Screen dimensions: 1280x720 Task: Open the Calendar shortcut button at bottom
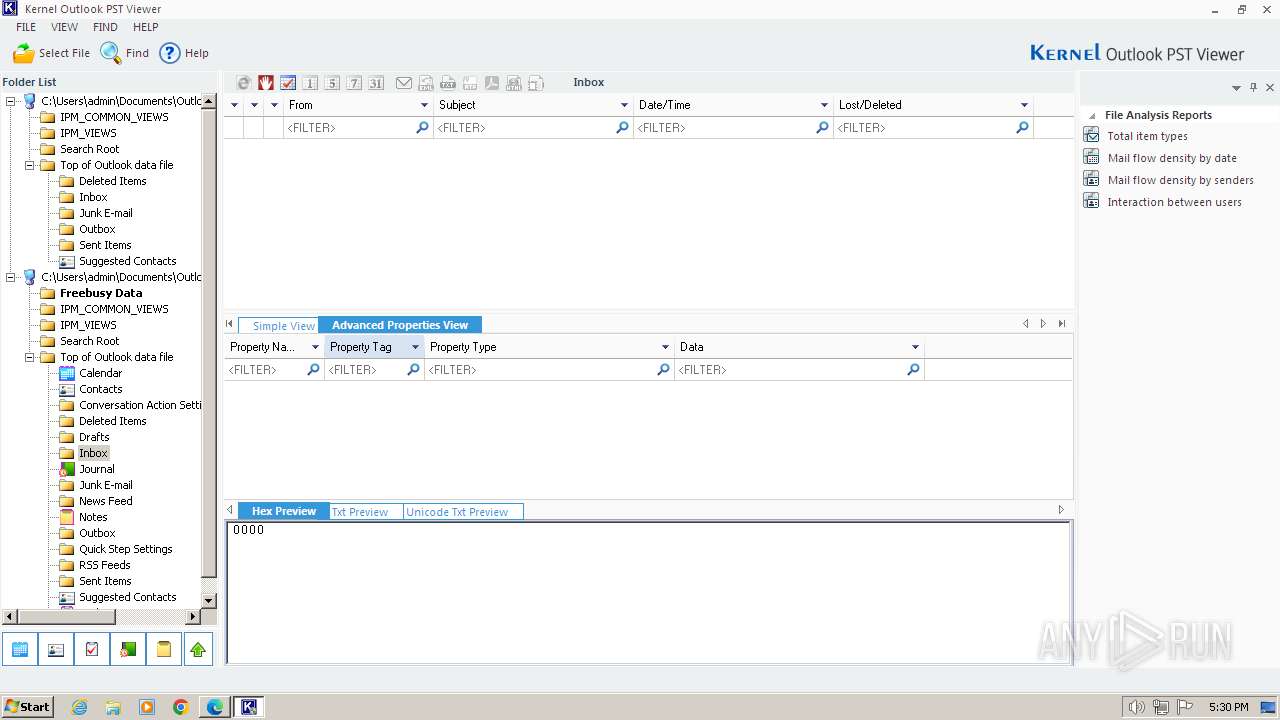click(20, 650)
